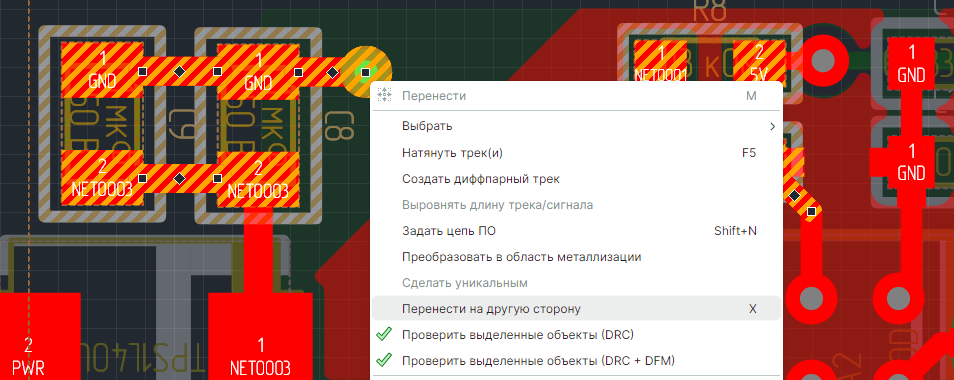
Task: Click Сделать уникальным menu entry
Action: tap(576, 283)
